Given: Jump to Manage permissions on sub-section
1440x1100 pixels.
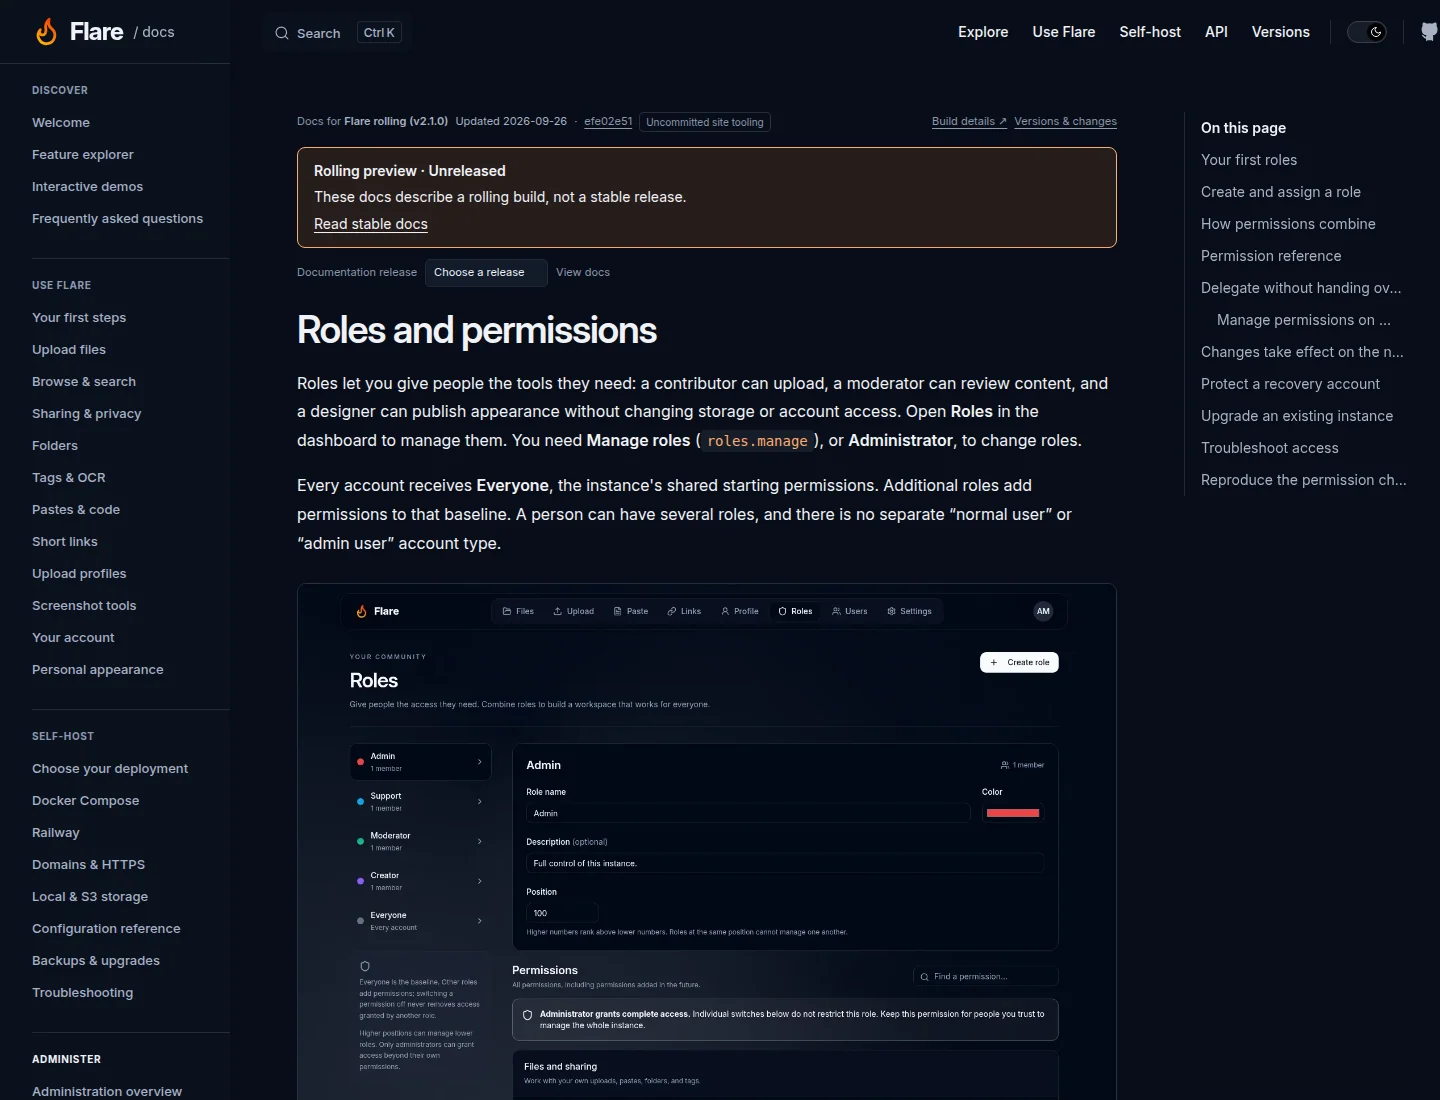Looking at the screenshot, I should pos(1304,320).
